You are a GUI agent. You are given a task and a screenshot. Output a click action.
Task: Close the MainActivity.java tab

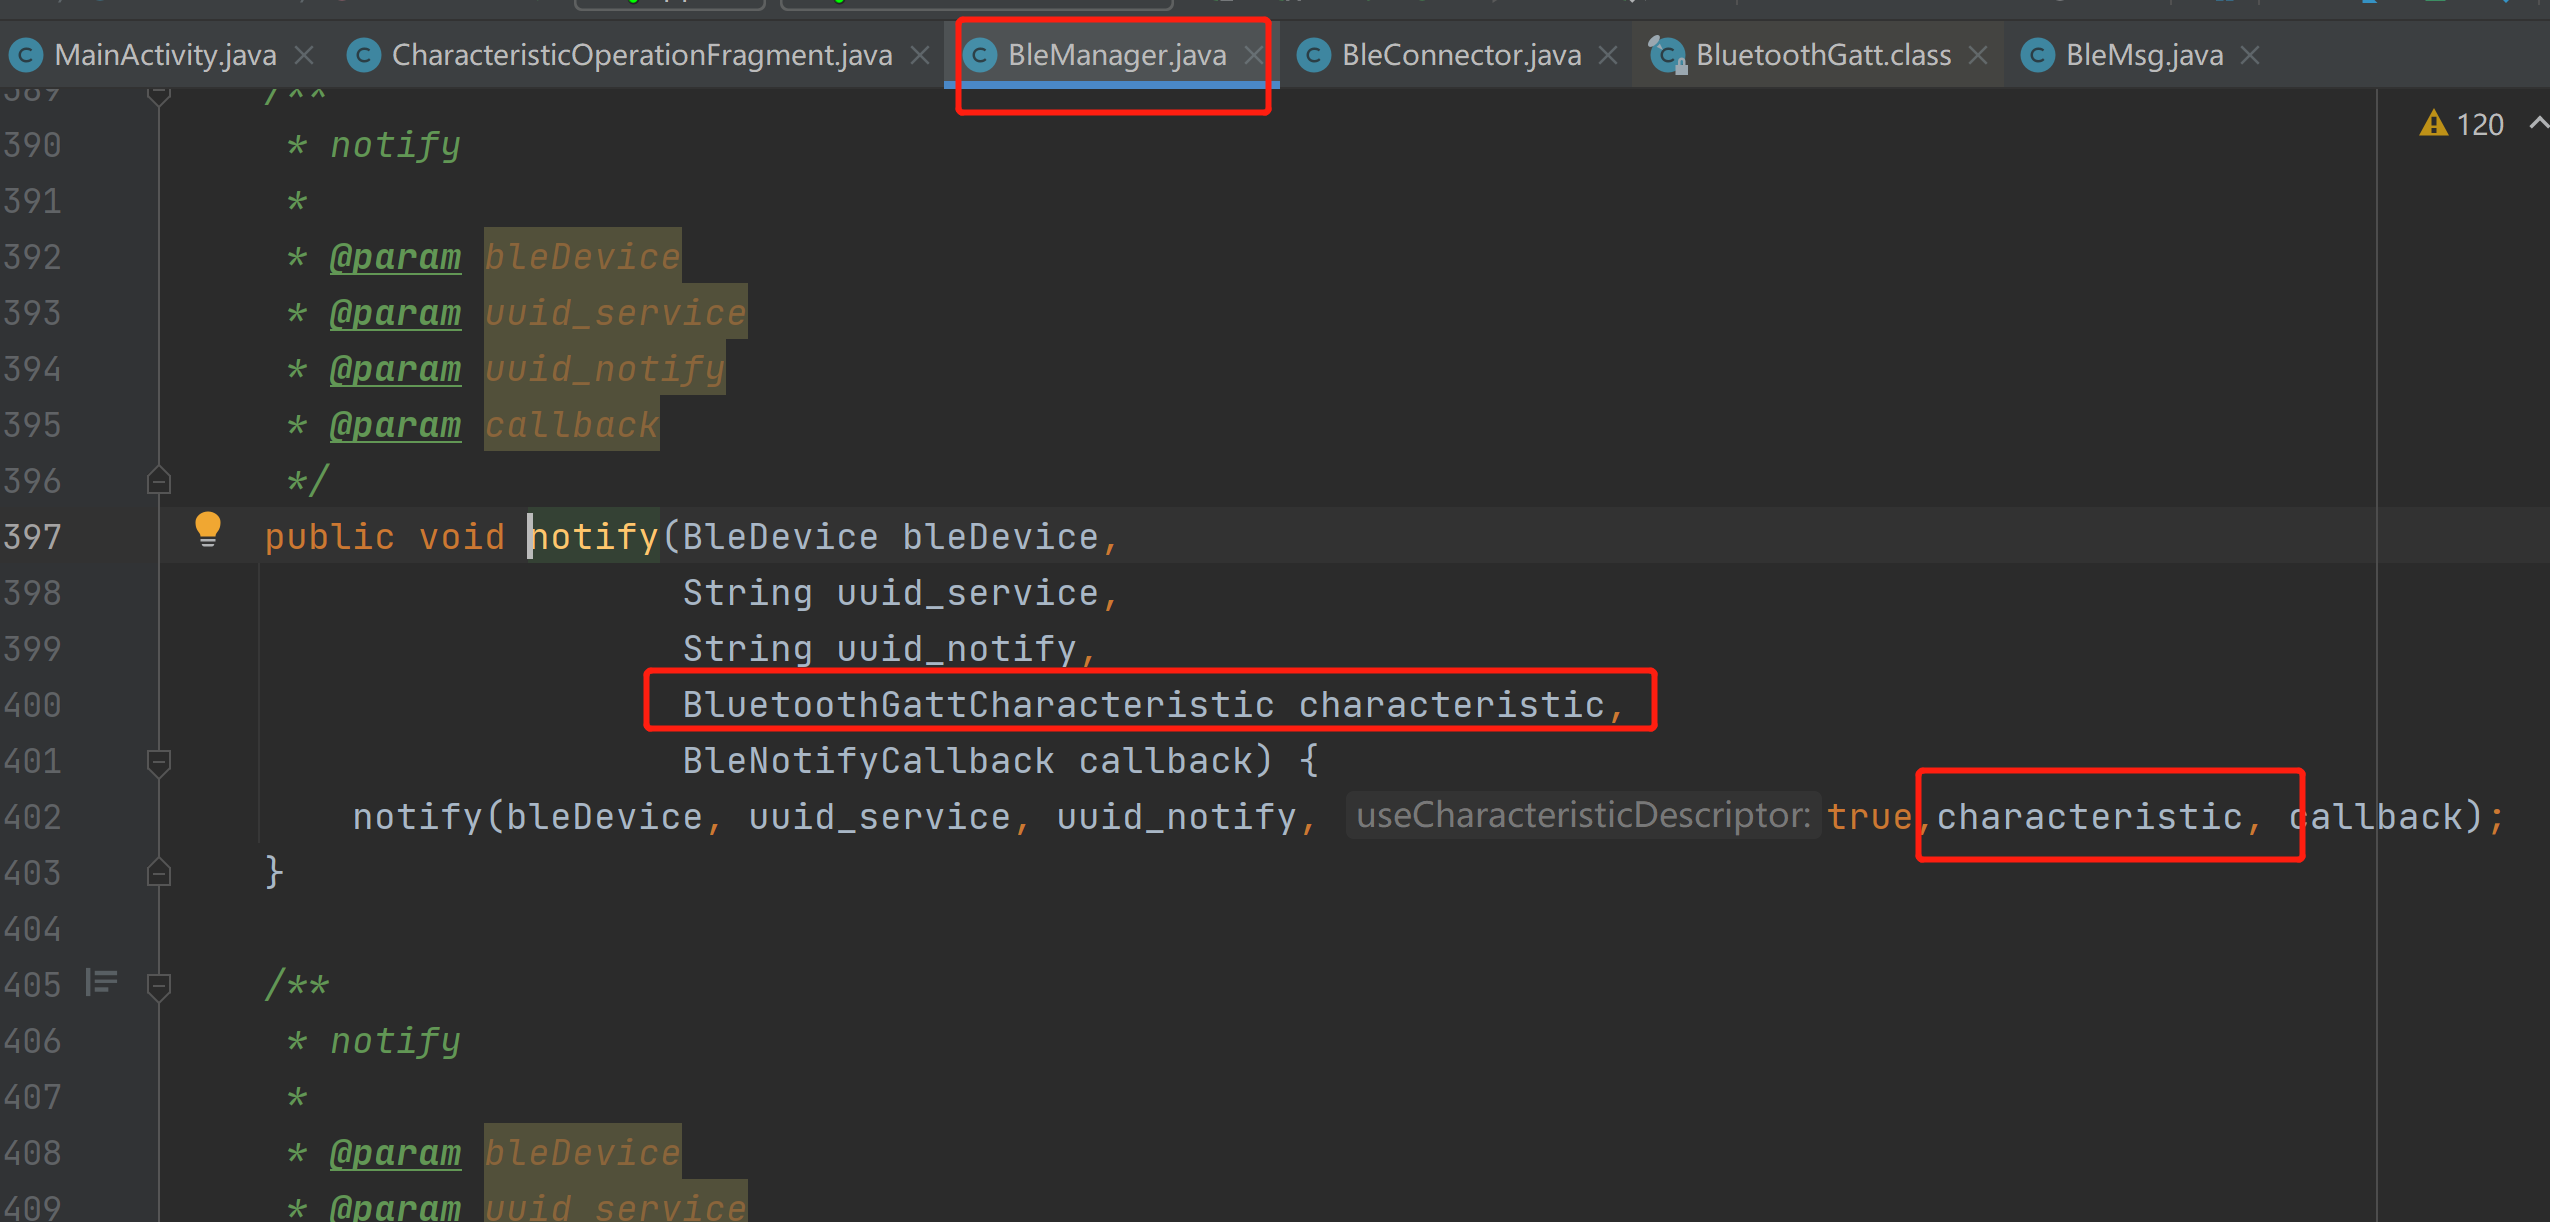(x=304, y=55)
